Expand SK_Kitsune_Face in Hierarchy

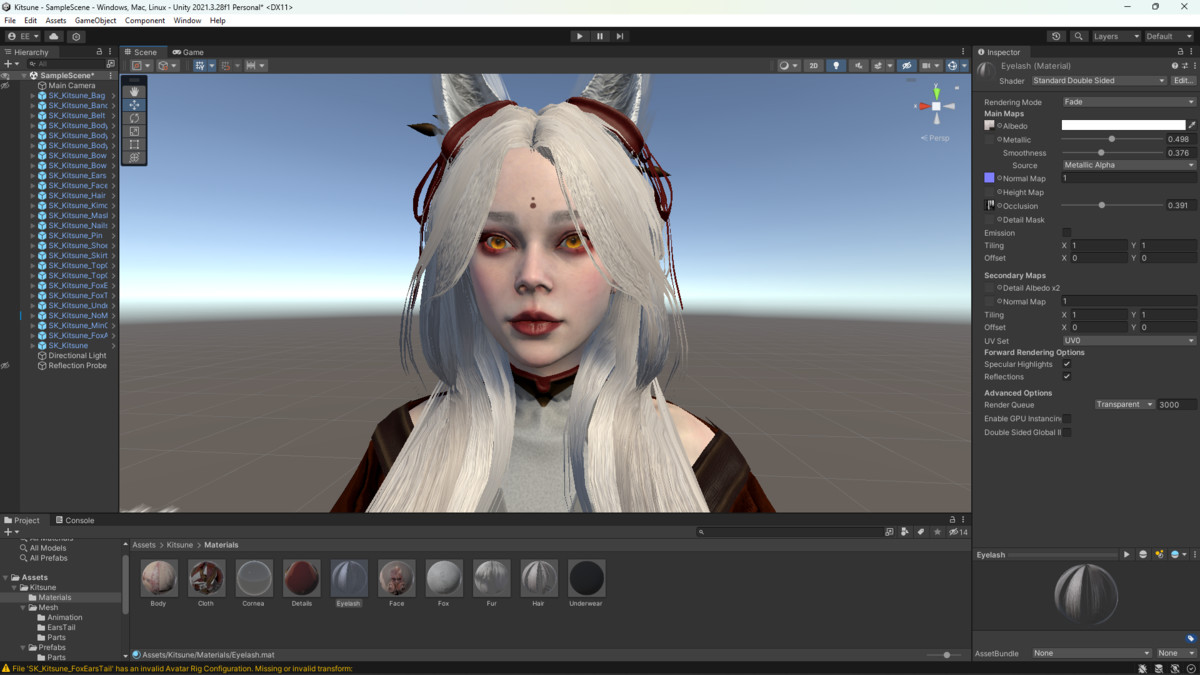pyautogui.click(x=32, y=186)
